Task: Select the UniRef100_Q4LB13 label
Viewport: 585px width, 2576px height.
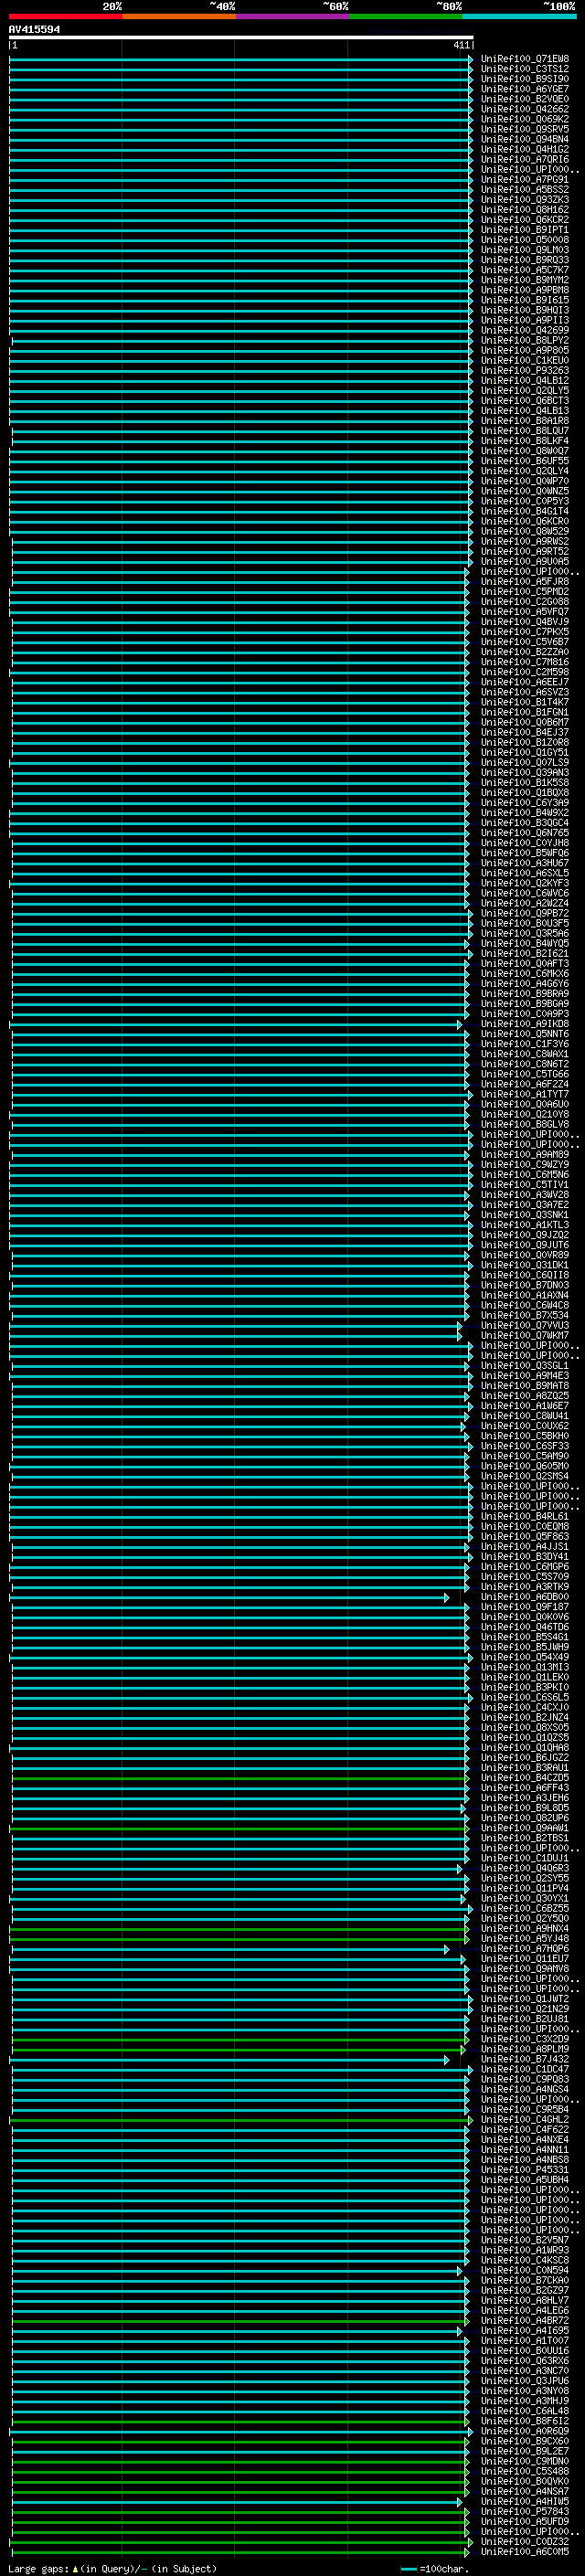Action: (x=525, y=411)
